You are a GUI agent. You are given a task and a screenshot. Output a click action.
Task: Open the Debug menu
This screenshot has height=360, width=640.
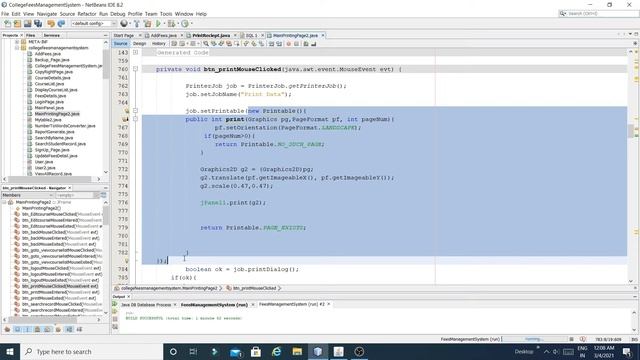[118, 14]
